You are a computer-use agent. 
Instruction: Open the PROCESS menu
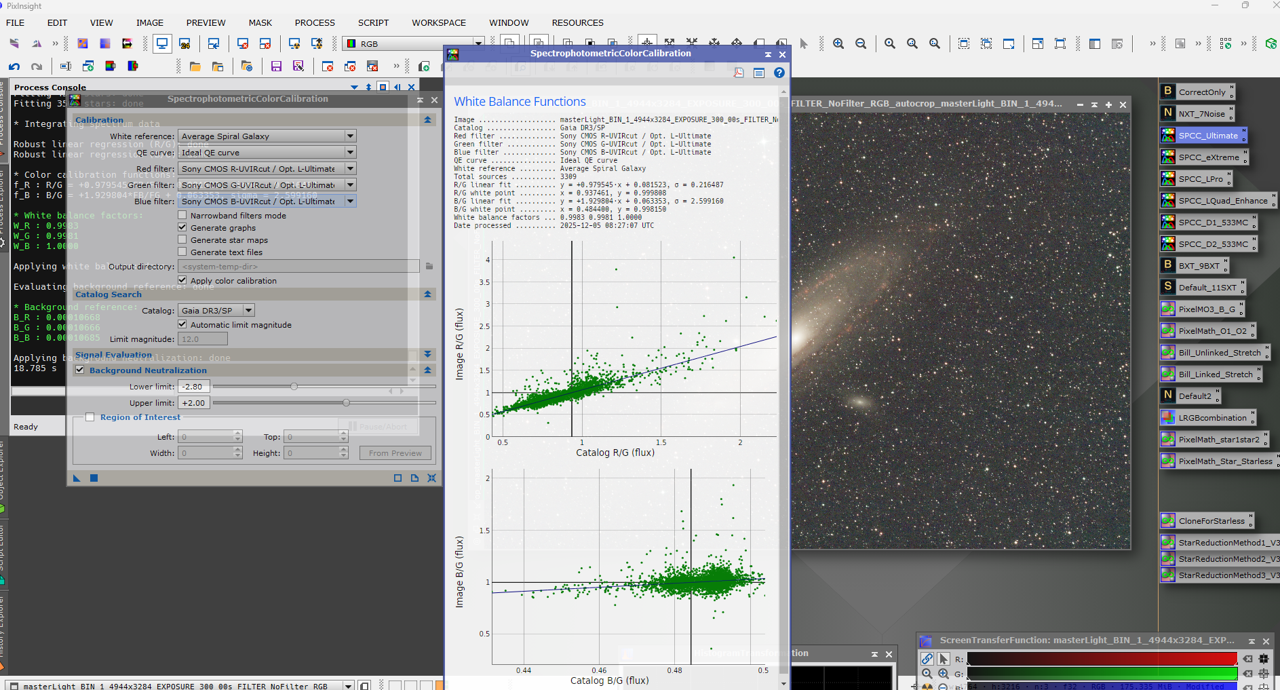314,22
